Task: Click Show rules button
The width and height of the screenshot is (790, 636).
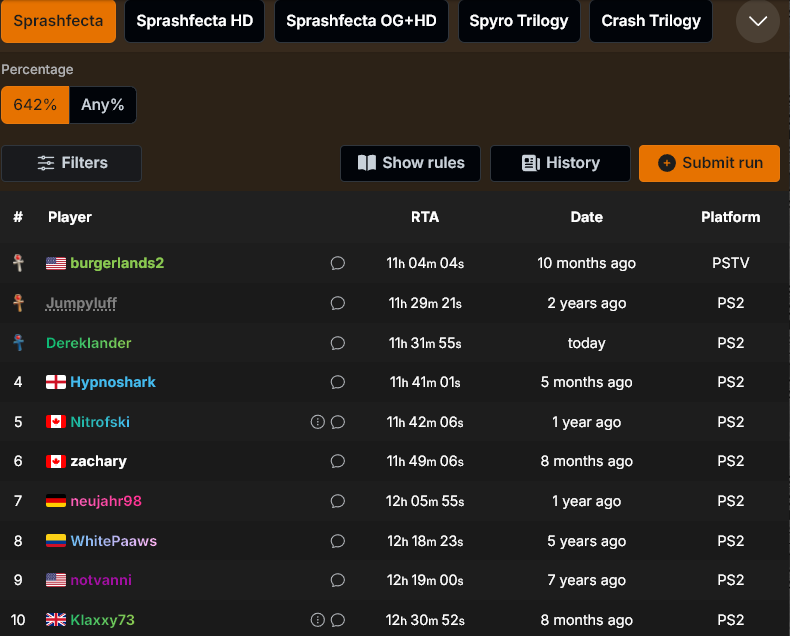Action: [x=410, y=163]
